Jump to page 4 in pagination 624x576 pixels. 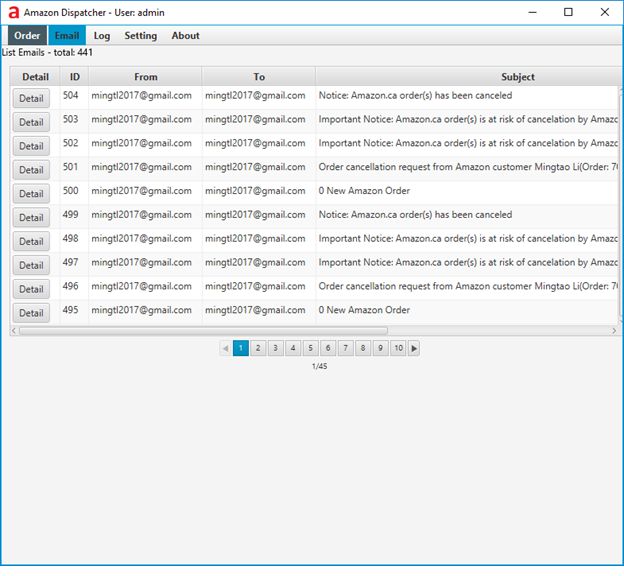tap(293, 348)
